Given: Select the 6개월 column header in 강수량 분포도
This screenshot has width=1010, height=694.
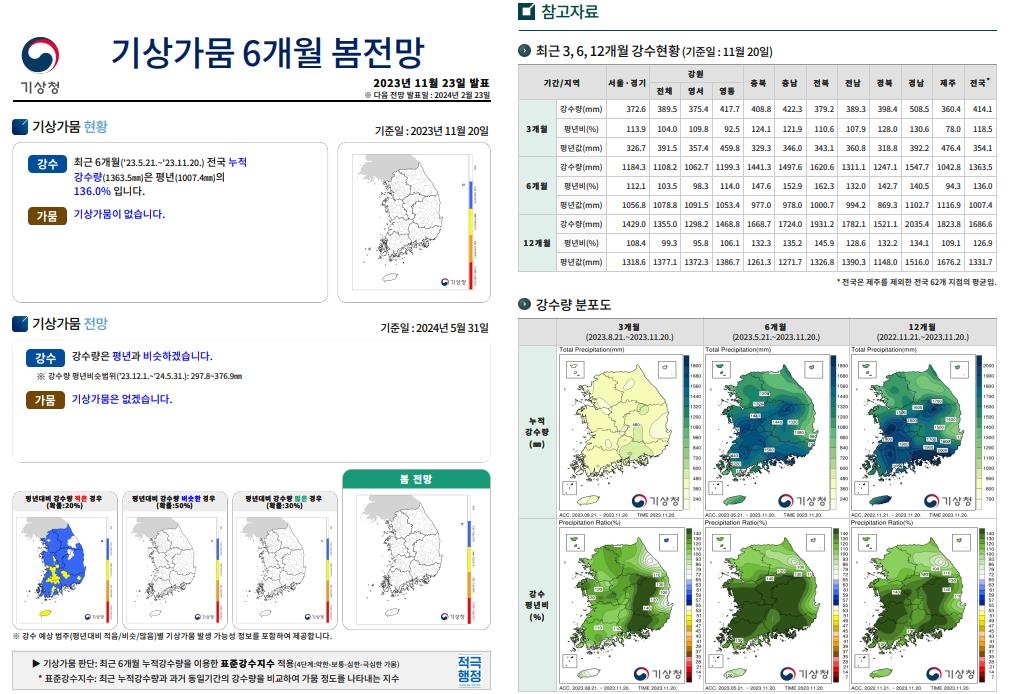Looking at the screenshot, I should coord(776,331).
